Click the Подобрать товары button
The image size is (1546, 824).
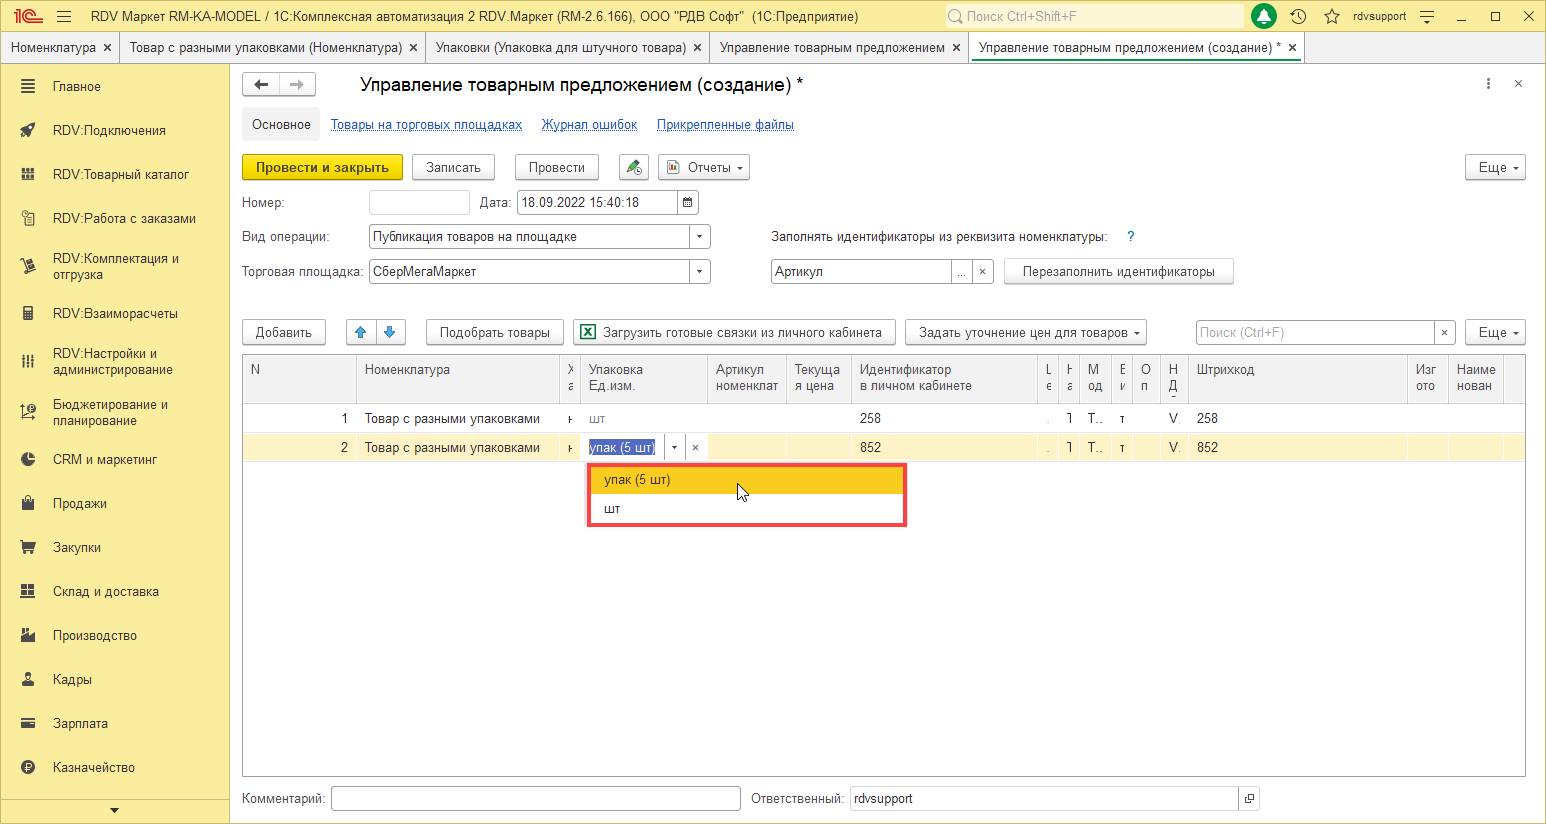[x=494, y=332]
